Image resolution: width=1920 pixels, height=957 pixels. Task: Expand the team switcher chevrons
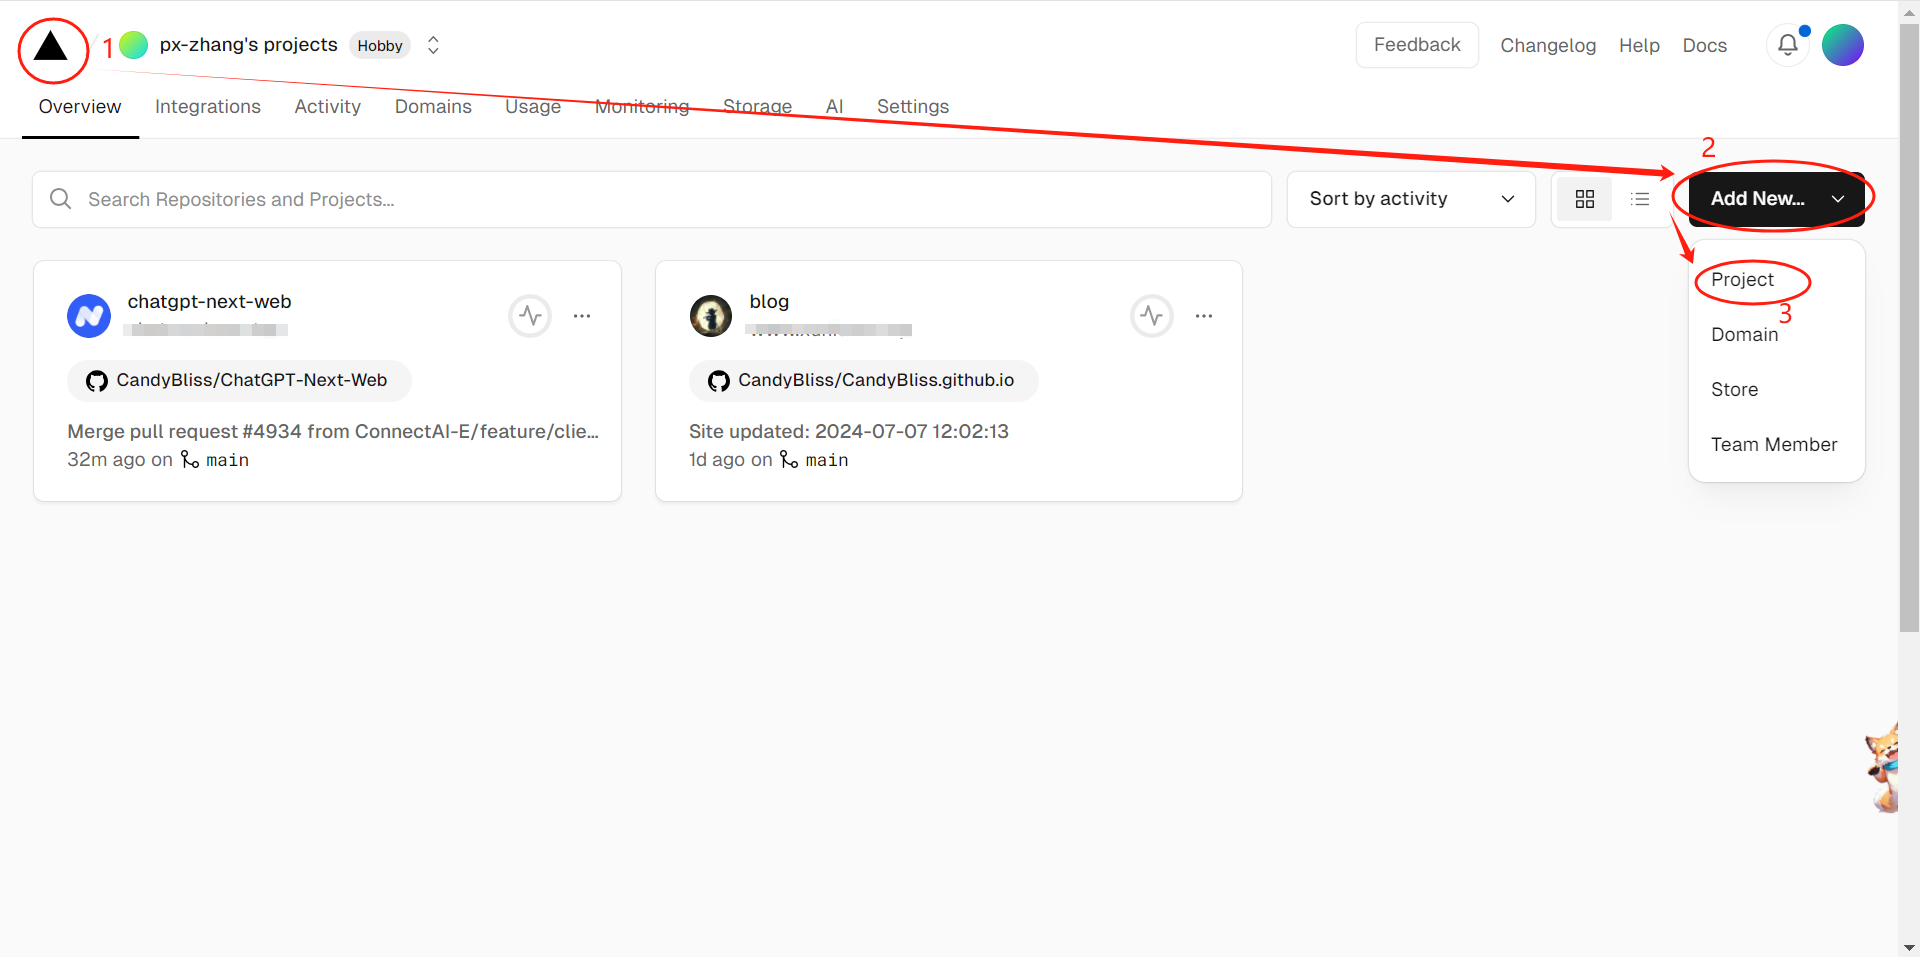[433, 45]
